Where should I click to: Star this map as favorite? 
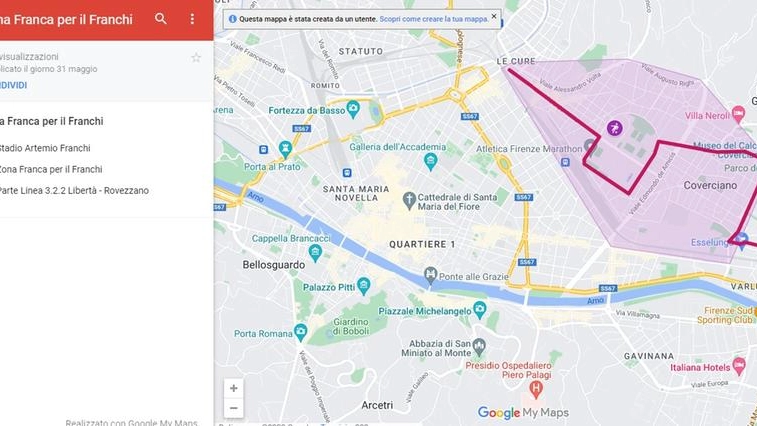click(x=196, y=58)
